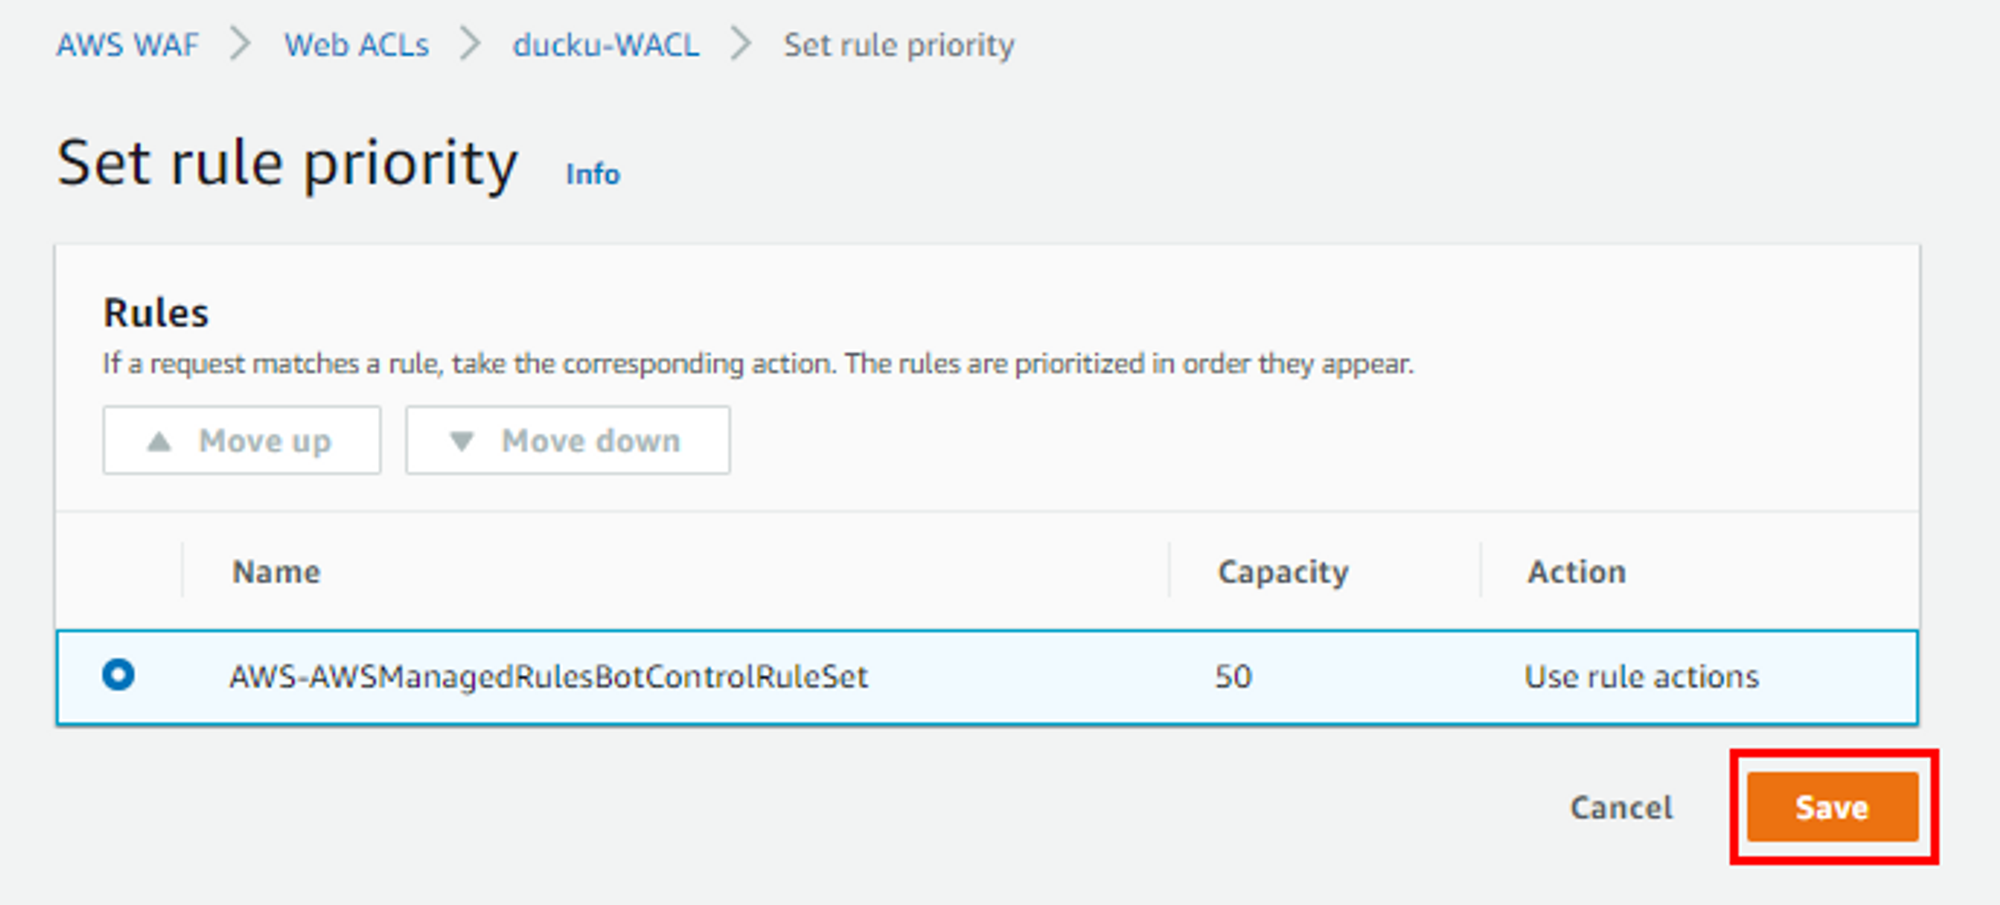Select the AWS-AWSManagedRulesBotControlRuleSet radio button
The width and height of the screenshot is (2000, 905).
[118, 675]
